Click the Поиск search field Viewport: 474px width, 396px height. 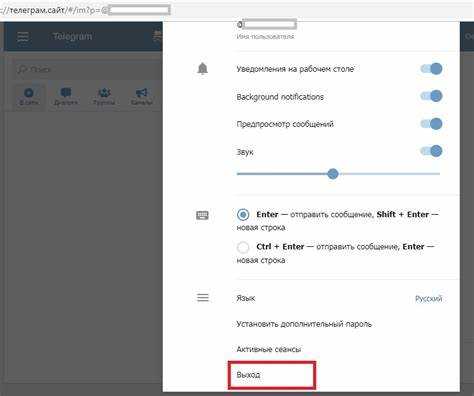(x=87, y=69)
